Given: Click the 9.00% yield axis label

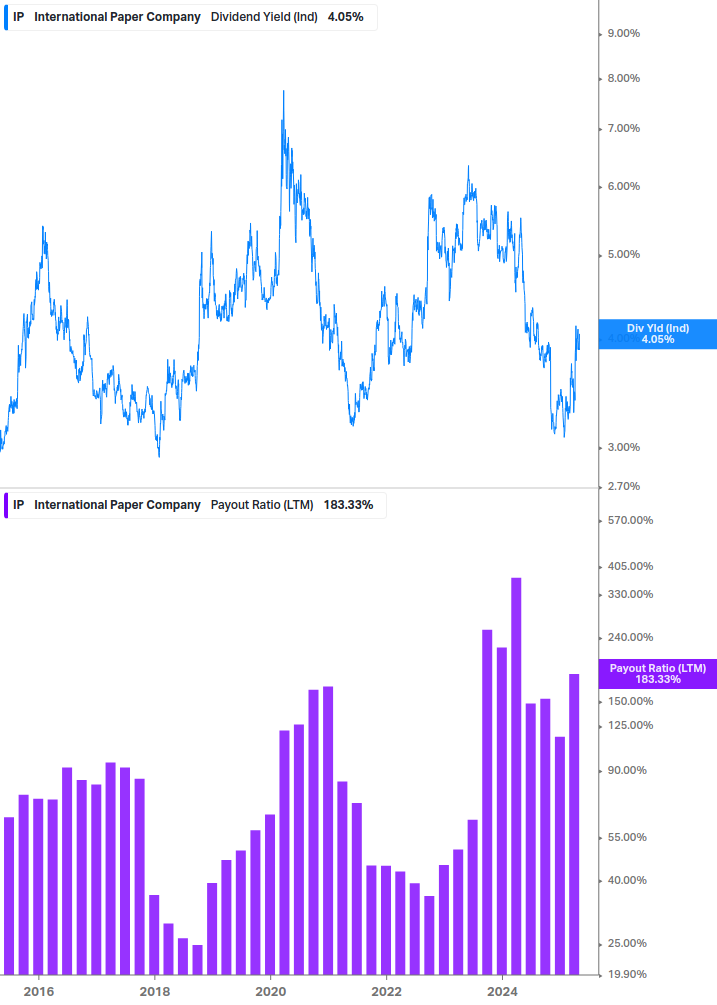Looking at the screenshot, I should click(x=623, y=33).
